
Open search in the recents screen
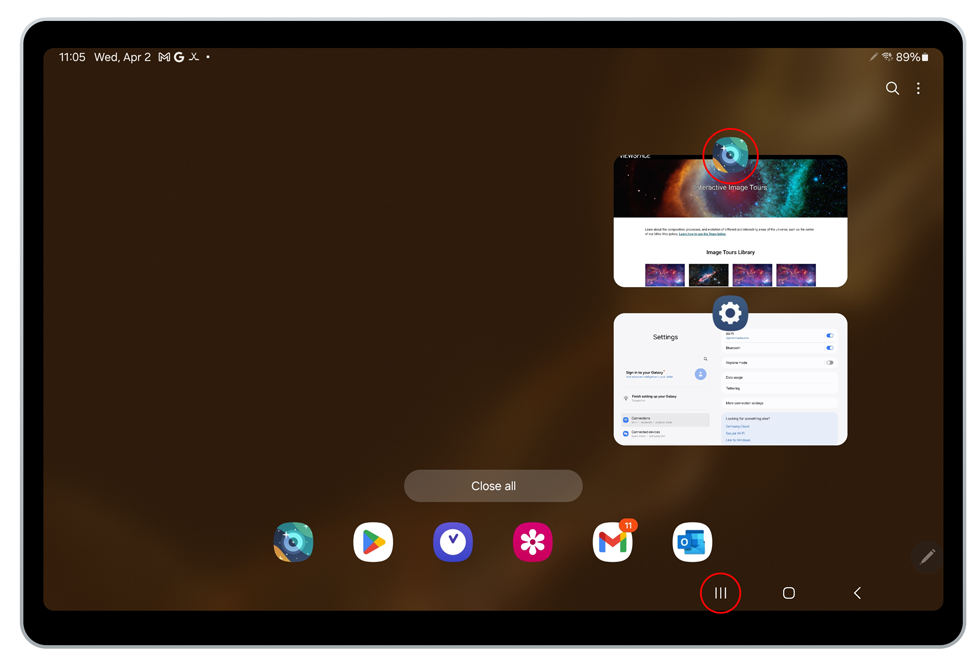click(x=892, y=88)
